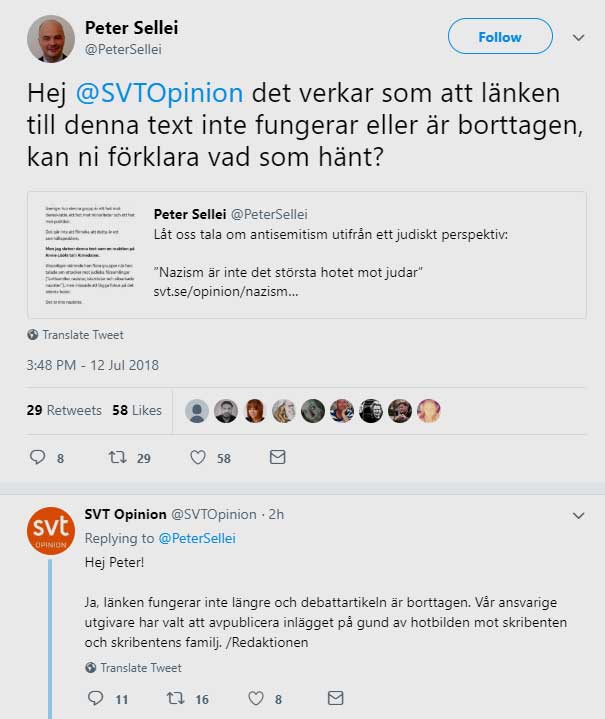The height and width of the screenshot is (719, 605).
Task: Open the @PeterSellei link in Replying to
Action: click(196, 538)
